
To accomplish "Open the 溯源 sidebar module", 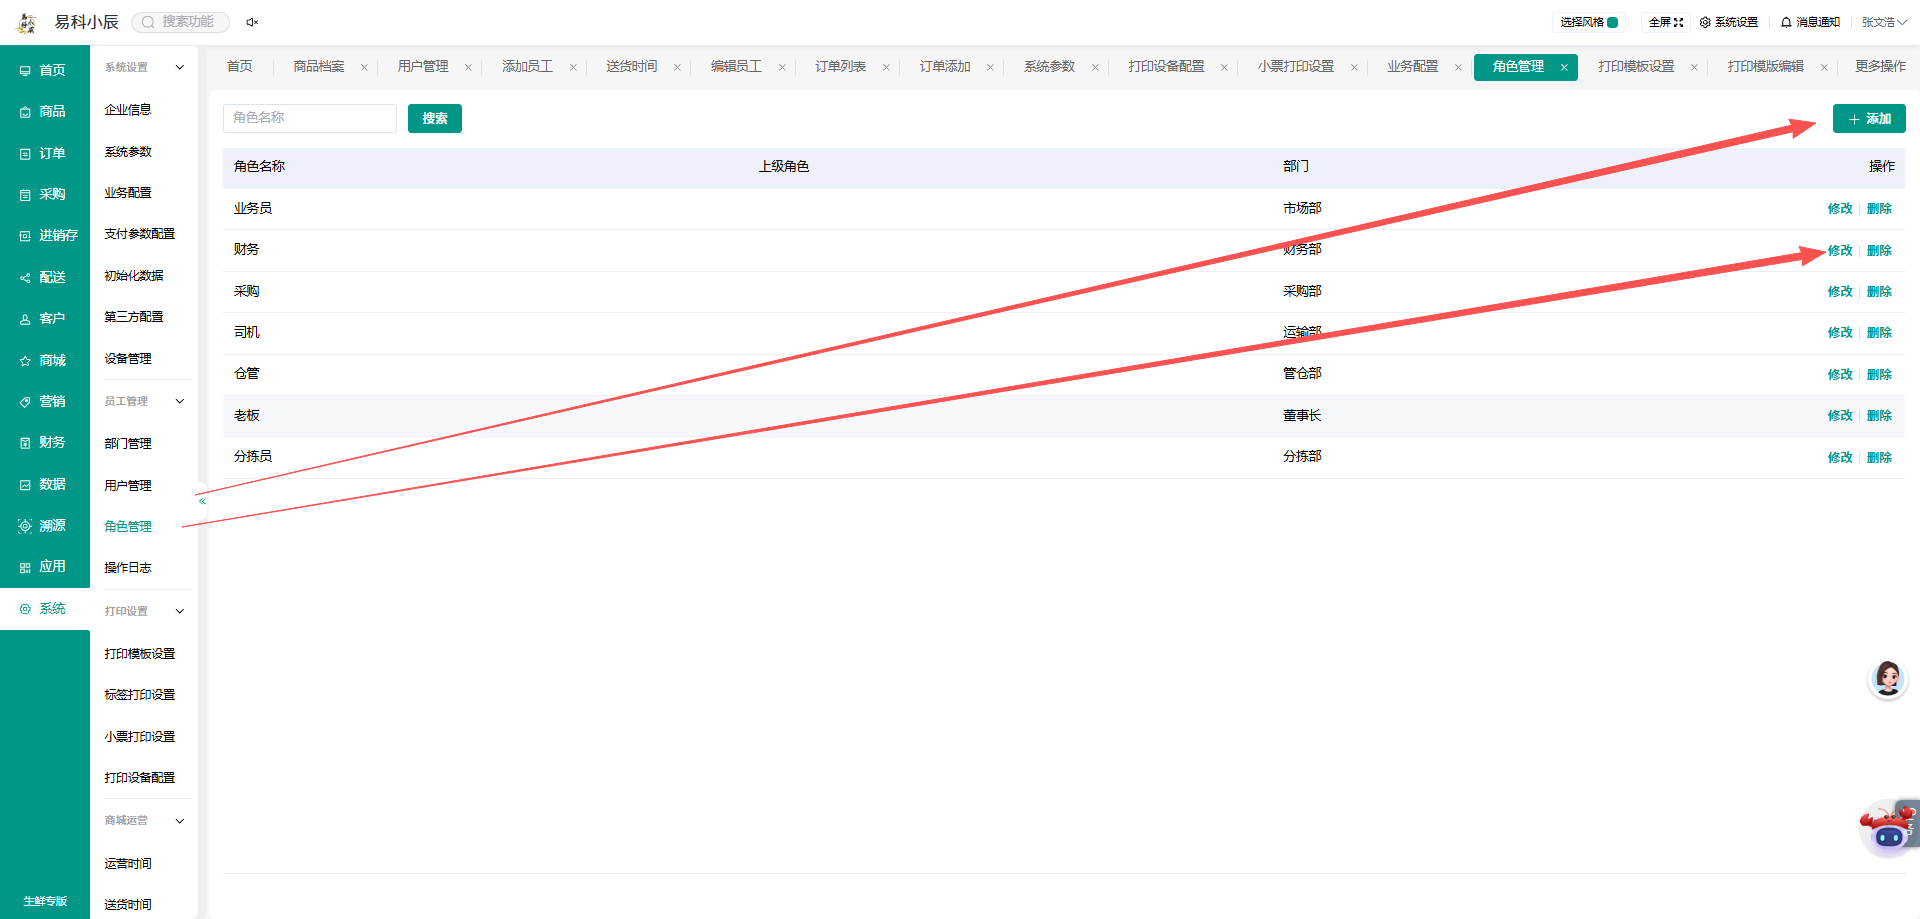I will point(44,526).
